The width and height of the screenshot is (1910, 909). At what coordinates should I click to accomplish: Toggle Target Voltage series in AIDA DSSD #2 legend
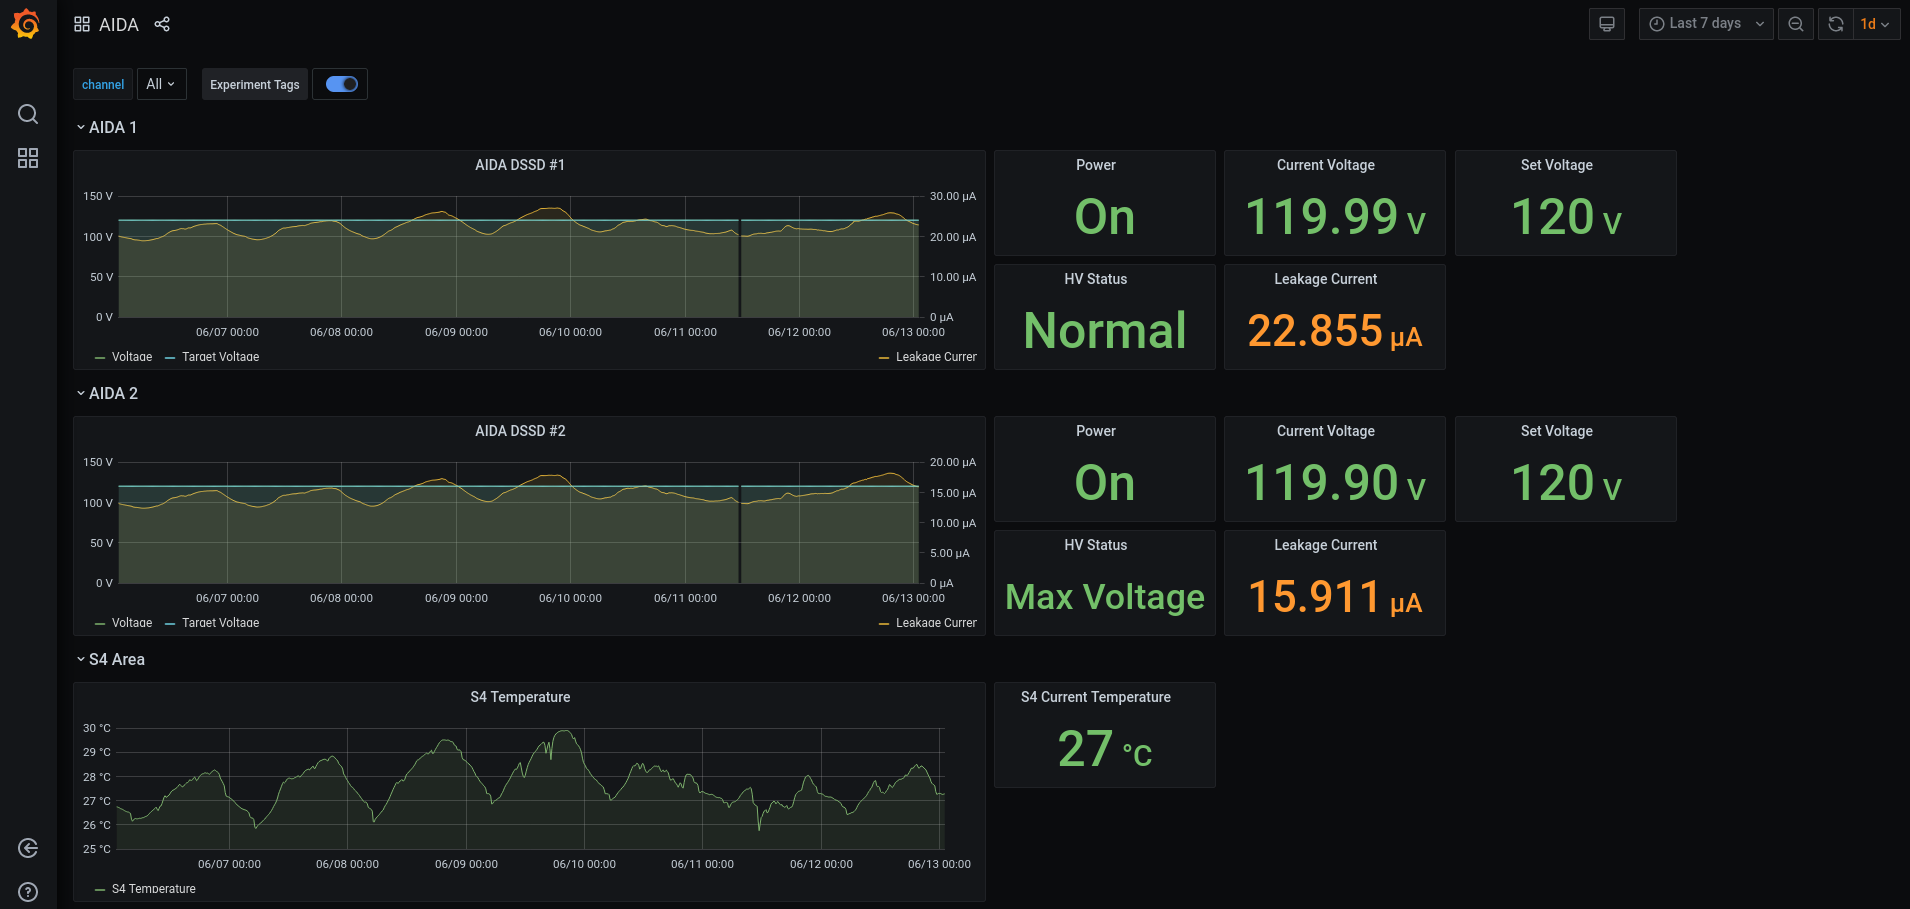click(x=220, y=623)
